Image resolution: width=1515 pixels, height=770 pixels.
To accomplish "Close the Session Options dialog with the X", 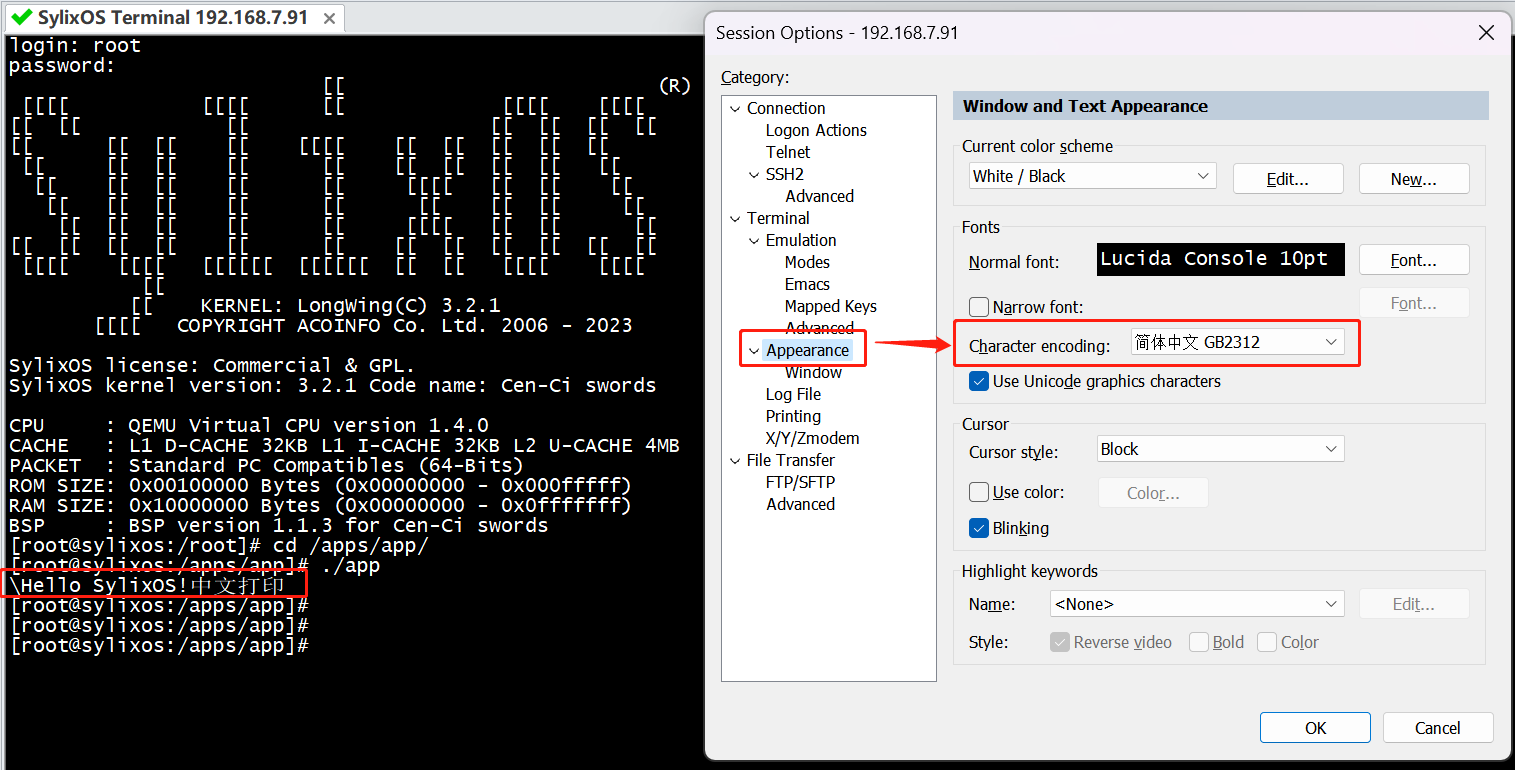I will click(1487, 33).
